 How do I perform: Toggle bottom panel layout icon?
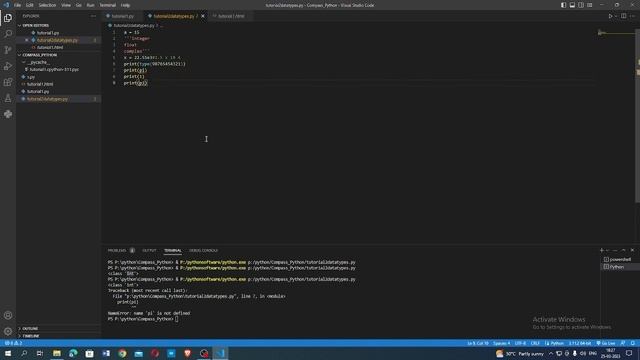click(x=572, y=5)
